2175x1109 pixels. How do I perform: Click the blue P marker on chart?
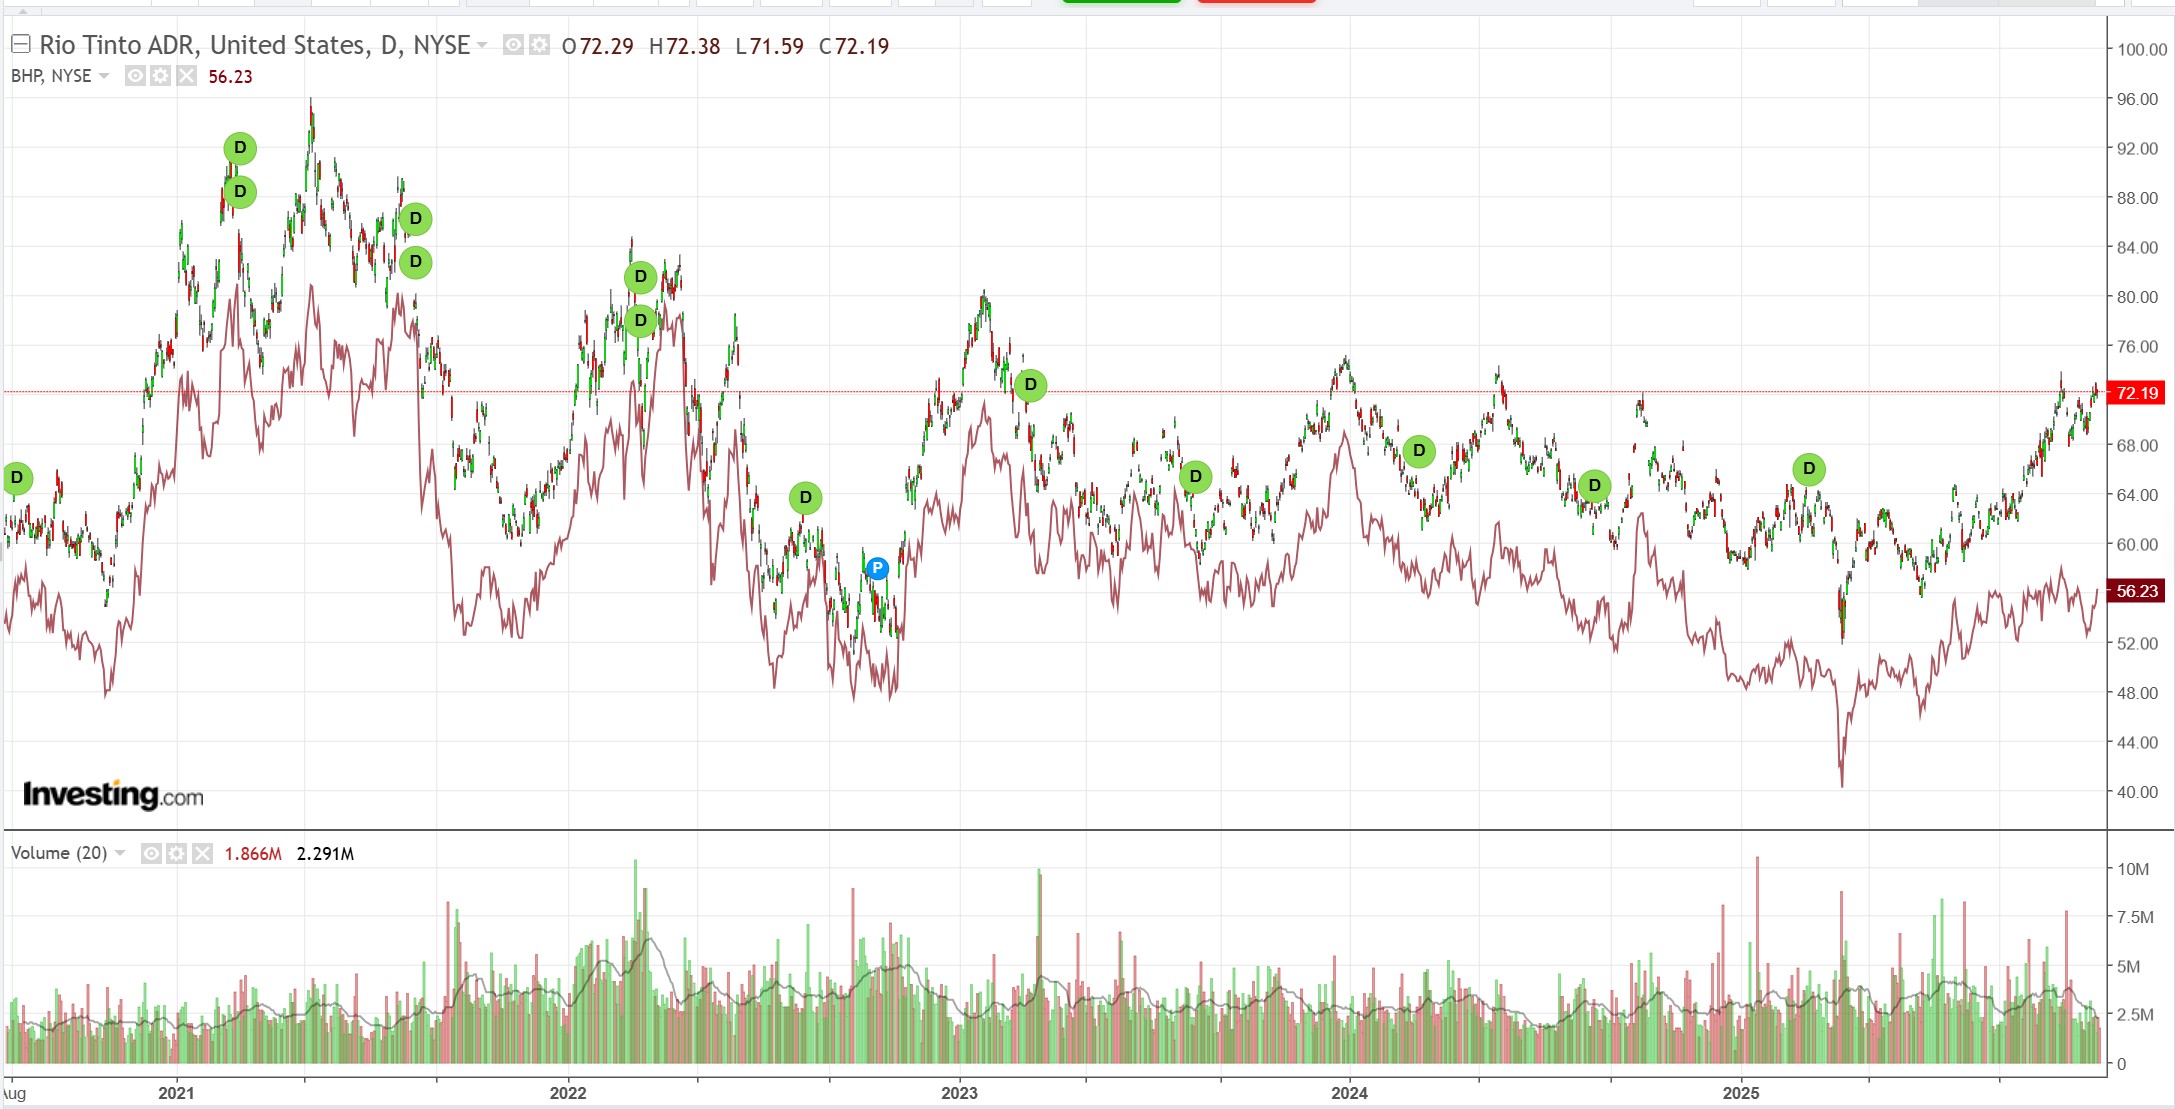(x=877, y=568)
